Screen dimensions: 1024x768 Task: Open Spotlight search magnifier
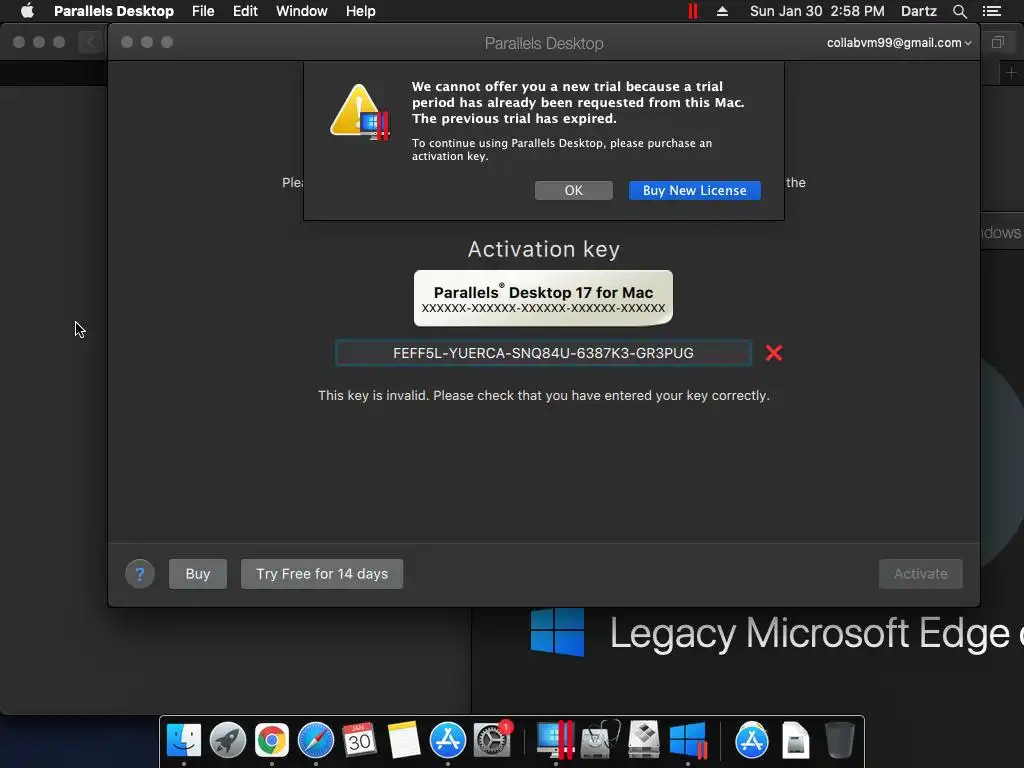pyautogui.click(x=959, y=11)
